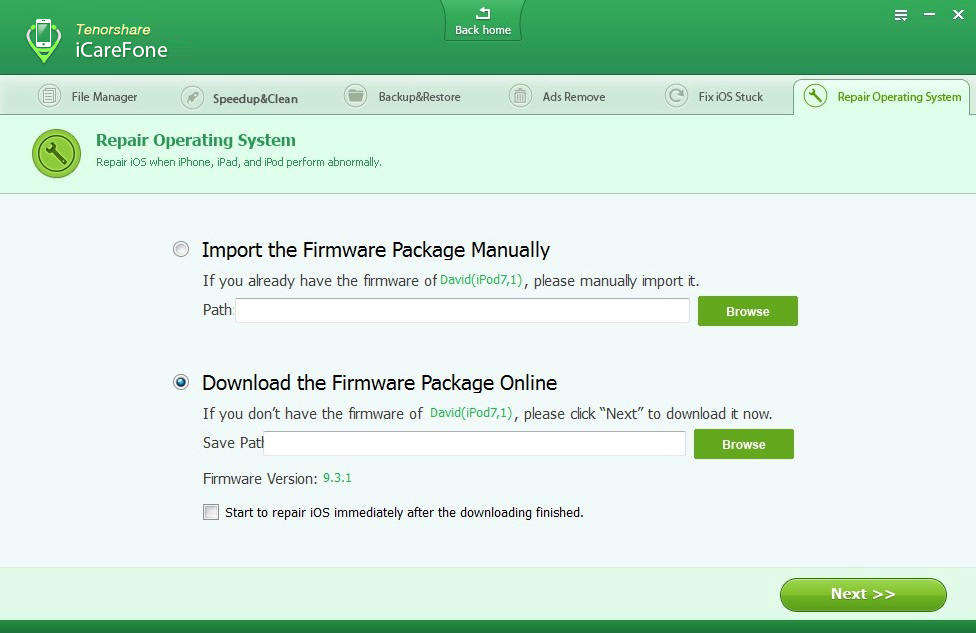Select Import the Firmware Package Manually radio
This screenshot has height=633, width=976.
[x=181, y=249]
